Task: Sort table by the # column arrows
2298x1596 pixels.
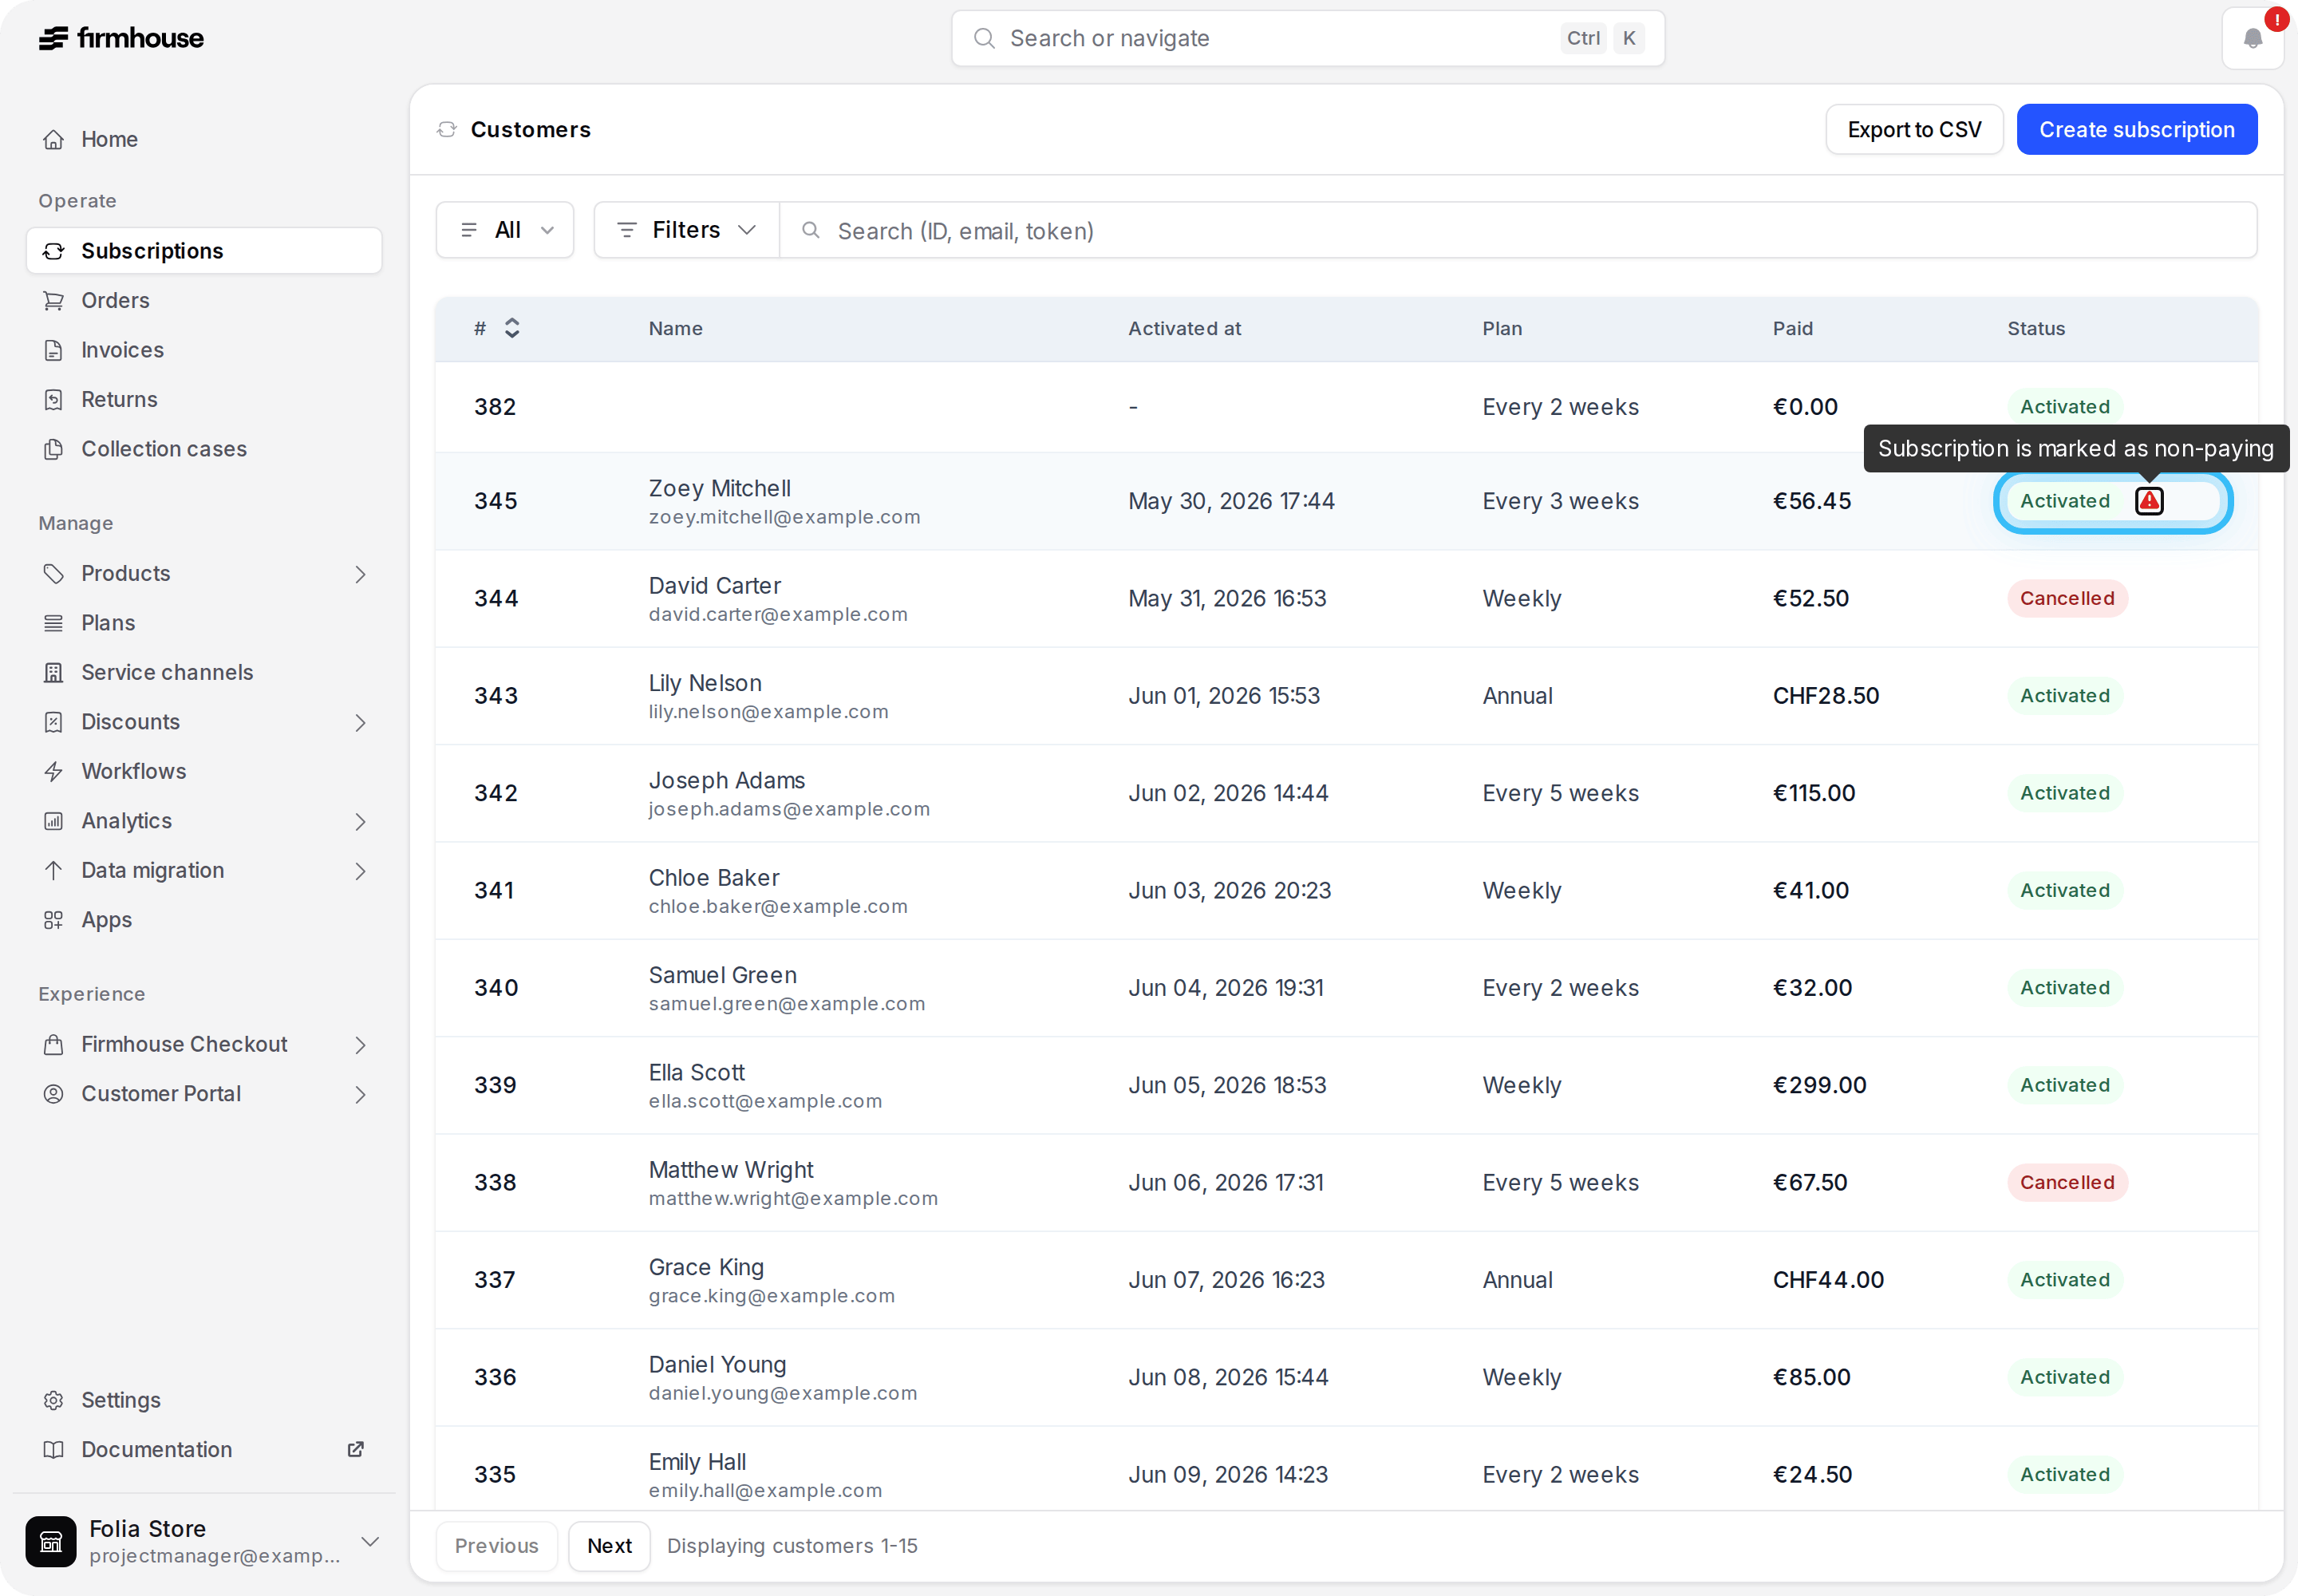Action: 512,328
